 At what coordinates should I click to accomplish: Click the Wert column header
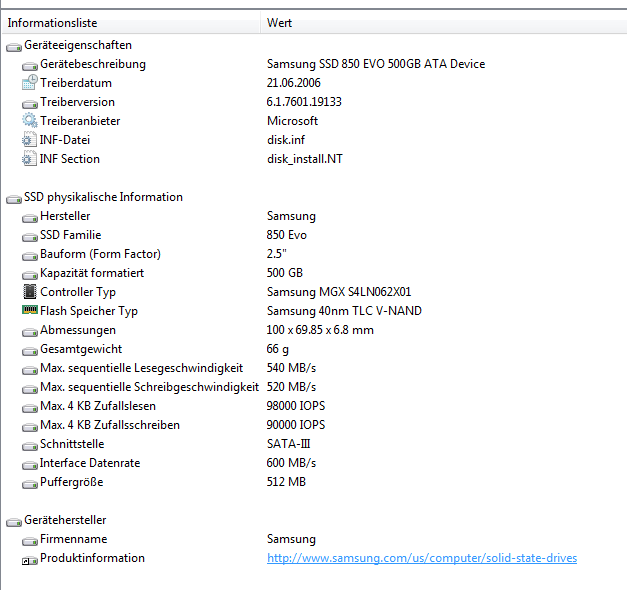tap(444, 23)
